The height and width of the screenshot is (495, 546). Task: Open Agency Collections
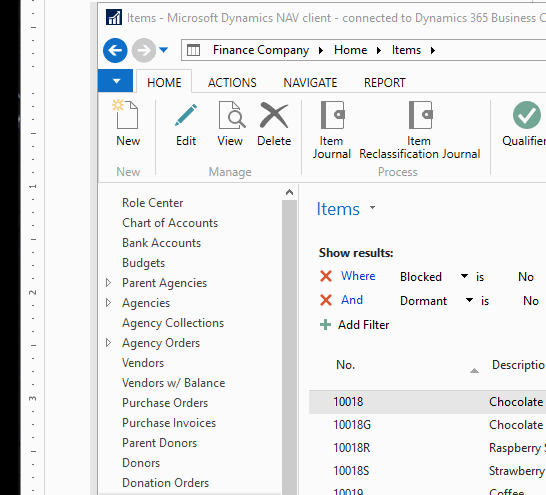click(x=173, y=323)
